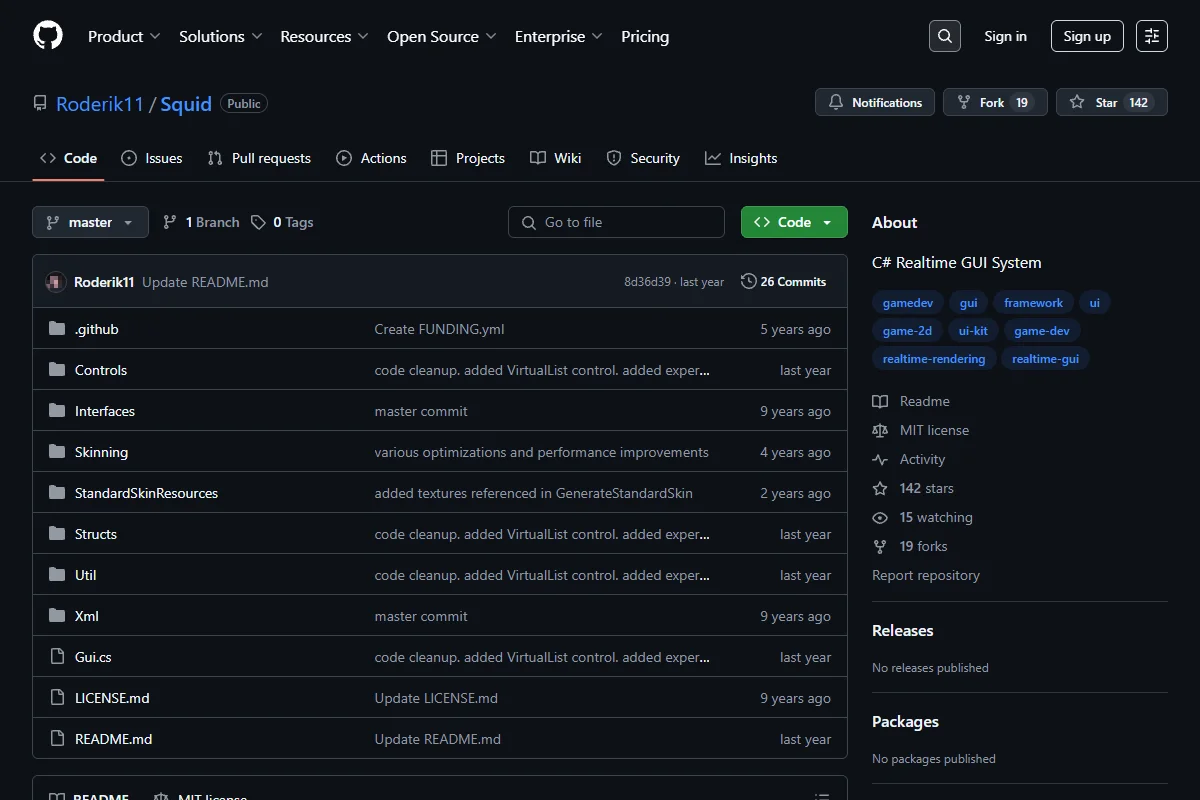Image resolution: width=1200 pixels, height=800 pixels.
Task: Click the Notifications bell button
Action: point(875,102)
